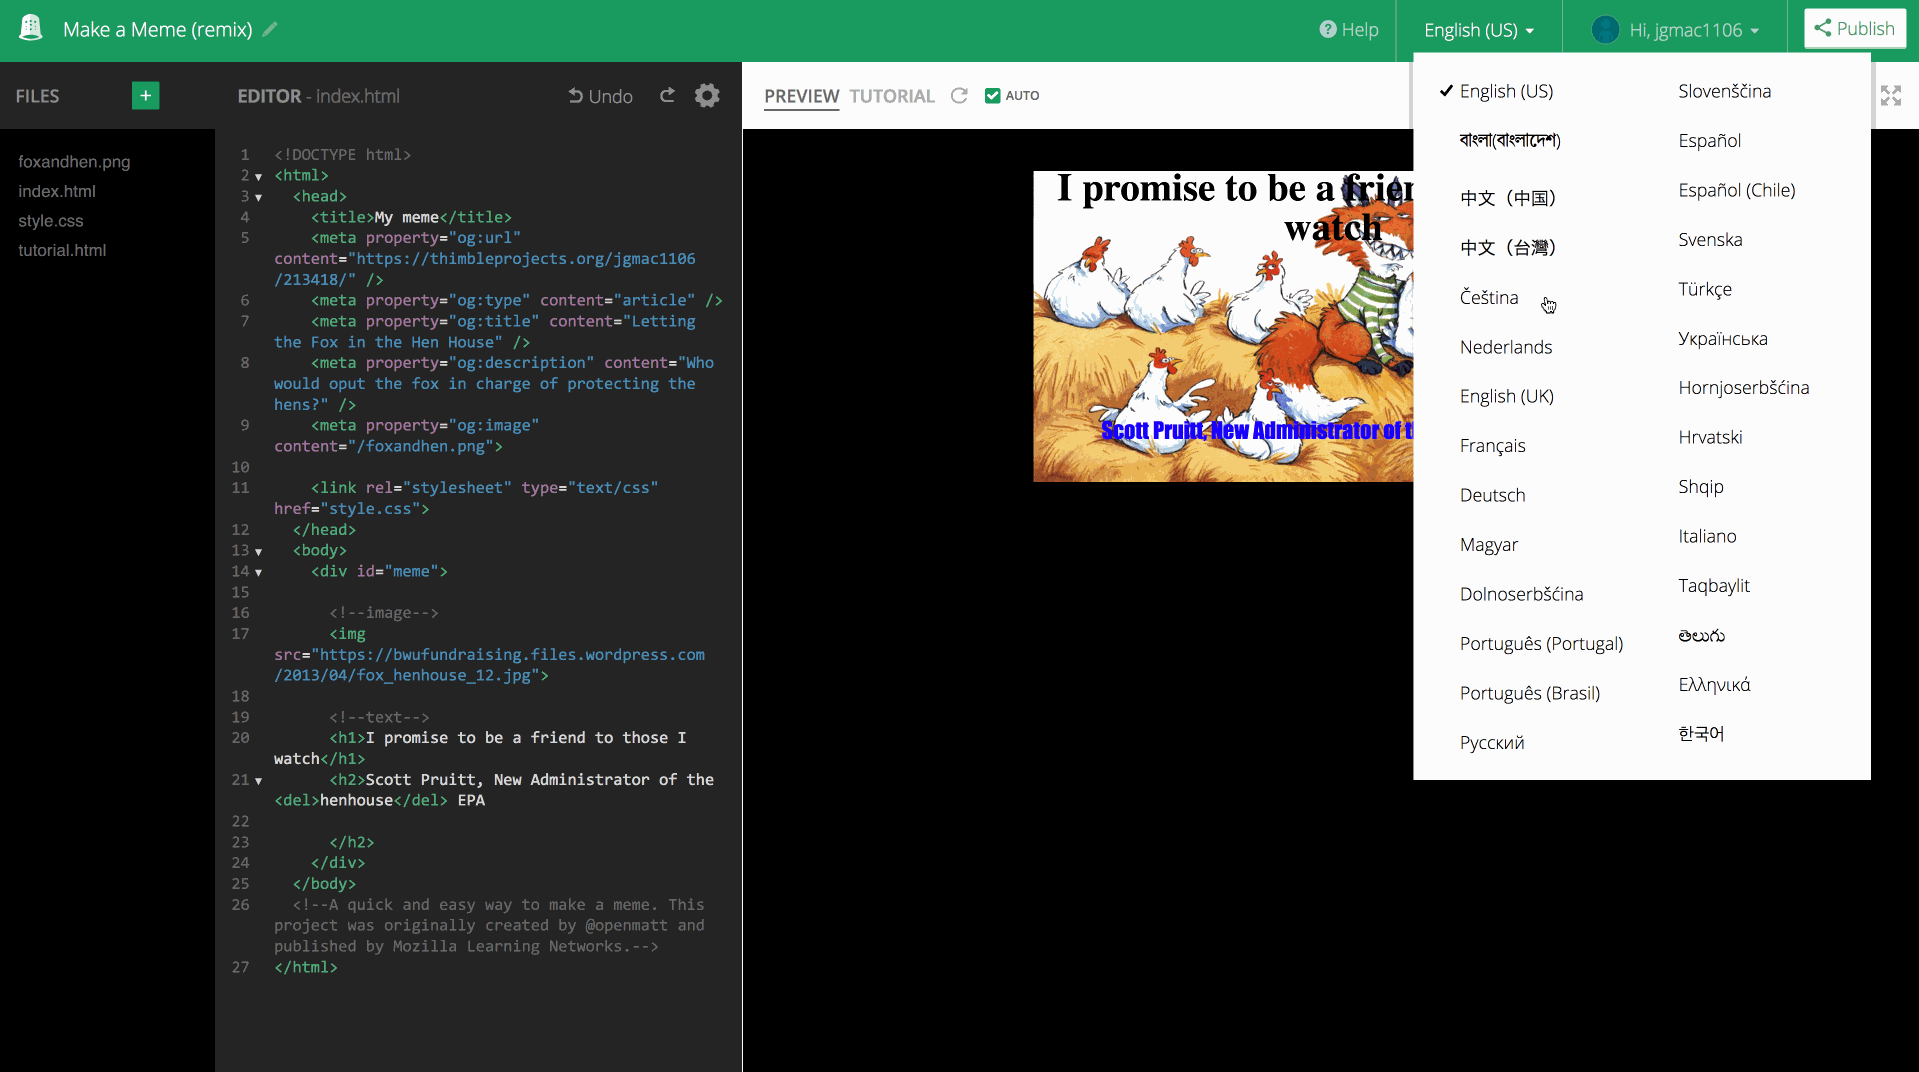This screenshot has height=1072, width=1919.
Task: Select Shqip language option
Action: (1701, 487)
